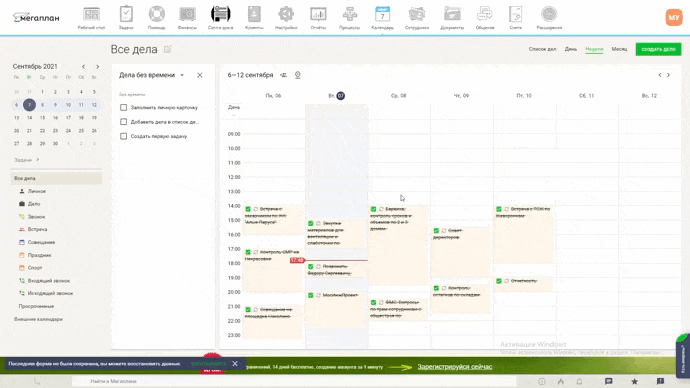This screenshot has height=388, width=690.
Task: Open the chat bubble icon in bottom bar
Action: [x=608, y=381]
